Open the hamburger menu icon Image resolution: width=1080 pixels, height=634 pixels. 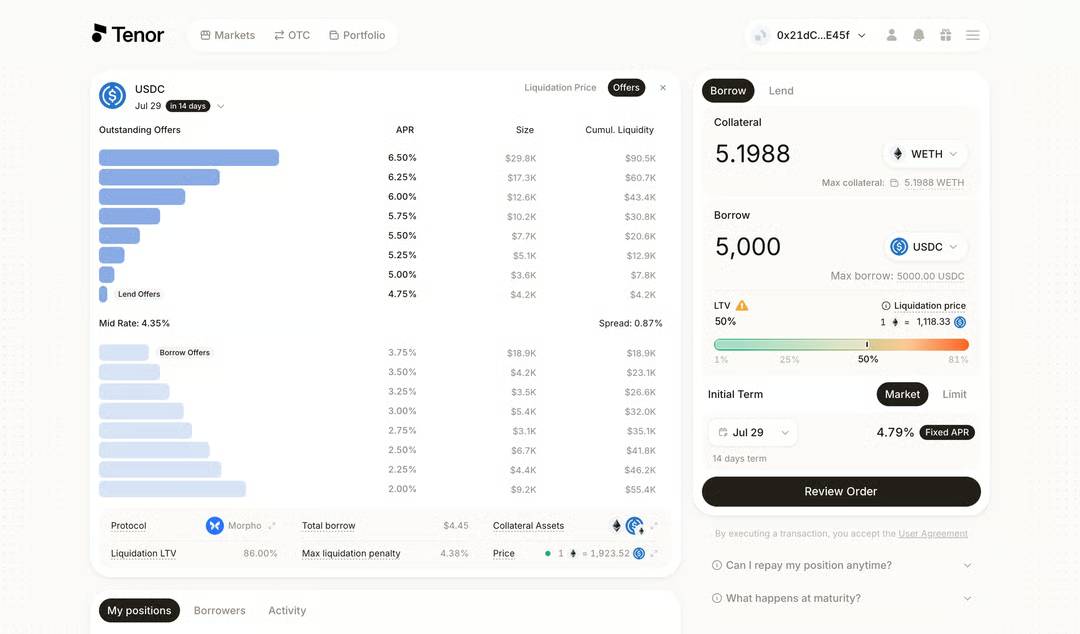point(973,35)
